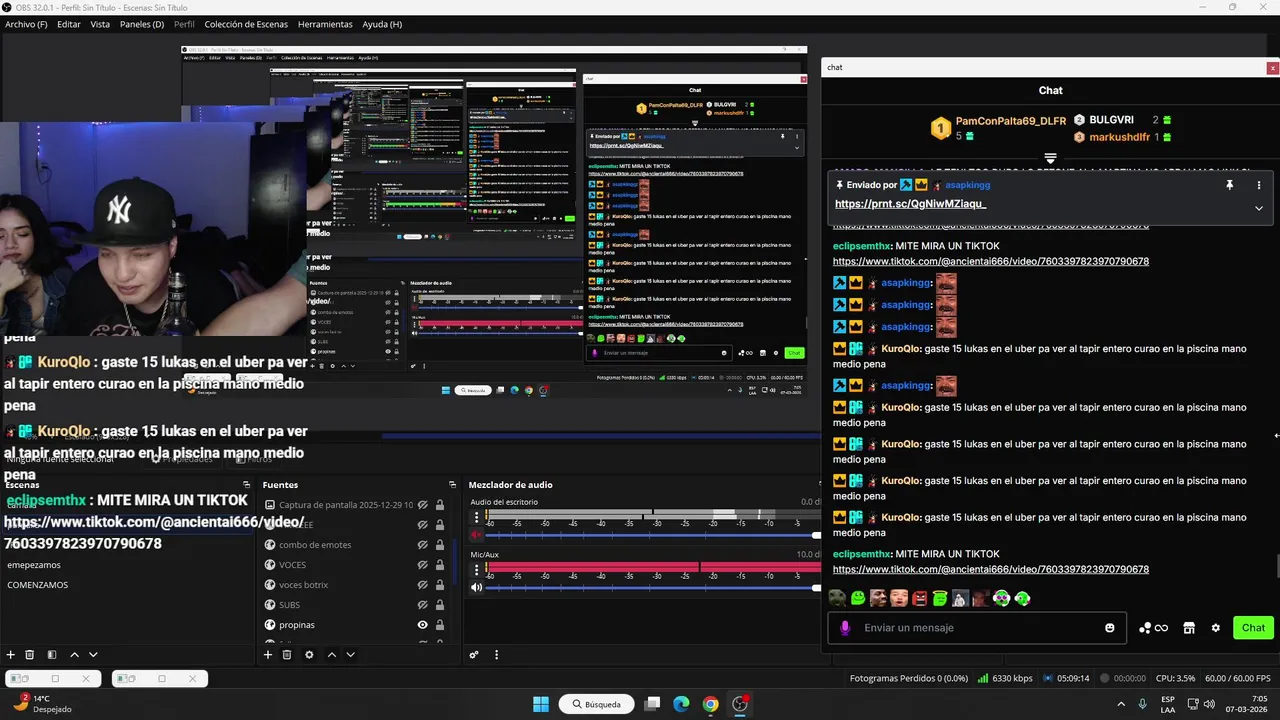The width and height of the screenshot is (1280, 720).
Task: Open chat shop store icon
Action: point(1189,628)
